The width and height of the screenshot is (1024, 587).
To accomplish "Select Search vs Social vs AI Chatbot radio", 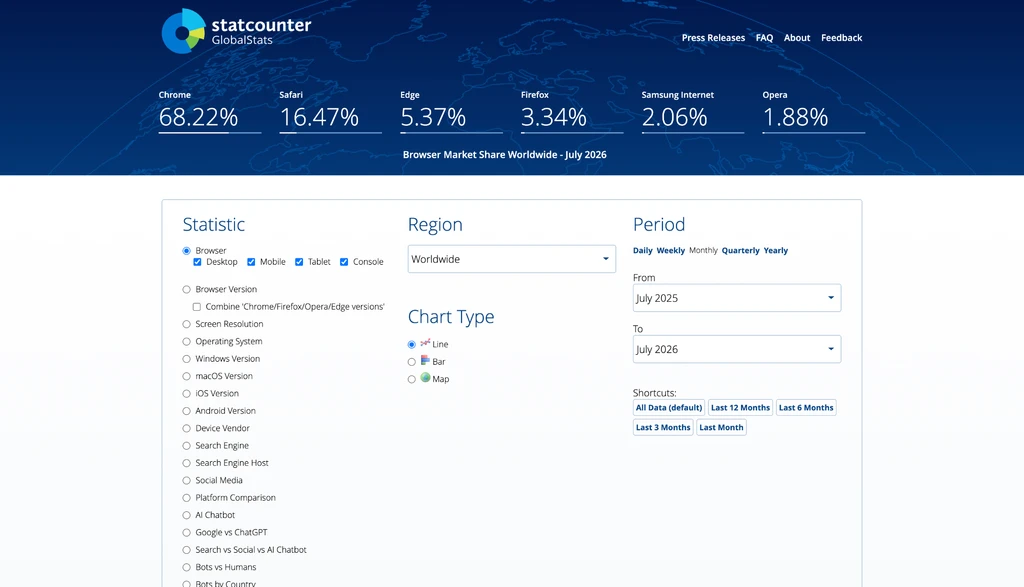I will (187, 550).
